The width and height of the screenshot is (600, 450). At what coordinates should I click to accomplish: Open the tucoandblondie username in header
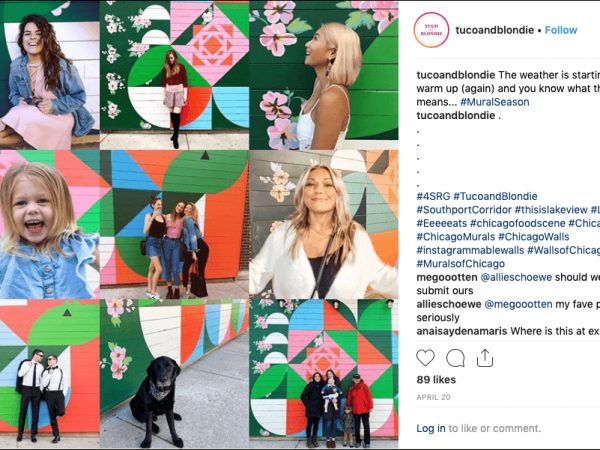(x=494, y=30)
